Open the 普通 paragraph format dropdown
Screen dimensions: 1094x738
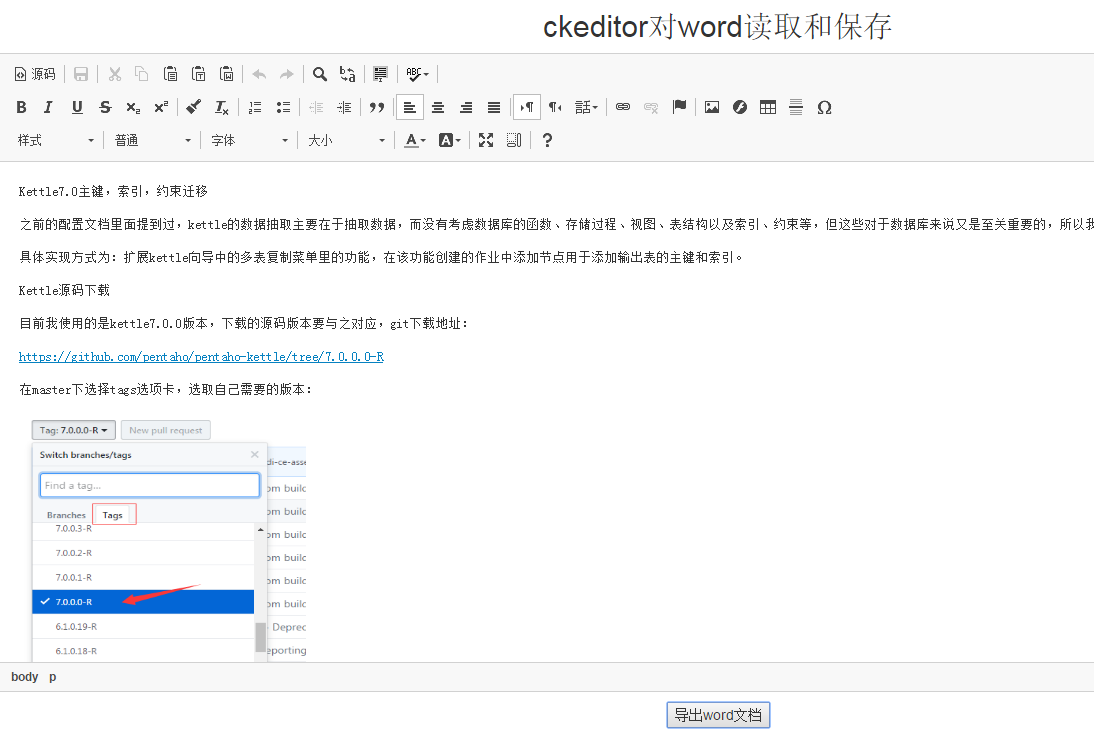[152, 140]
